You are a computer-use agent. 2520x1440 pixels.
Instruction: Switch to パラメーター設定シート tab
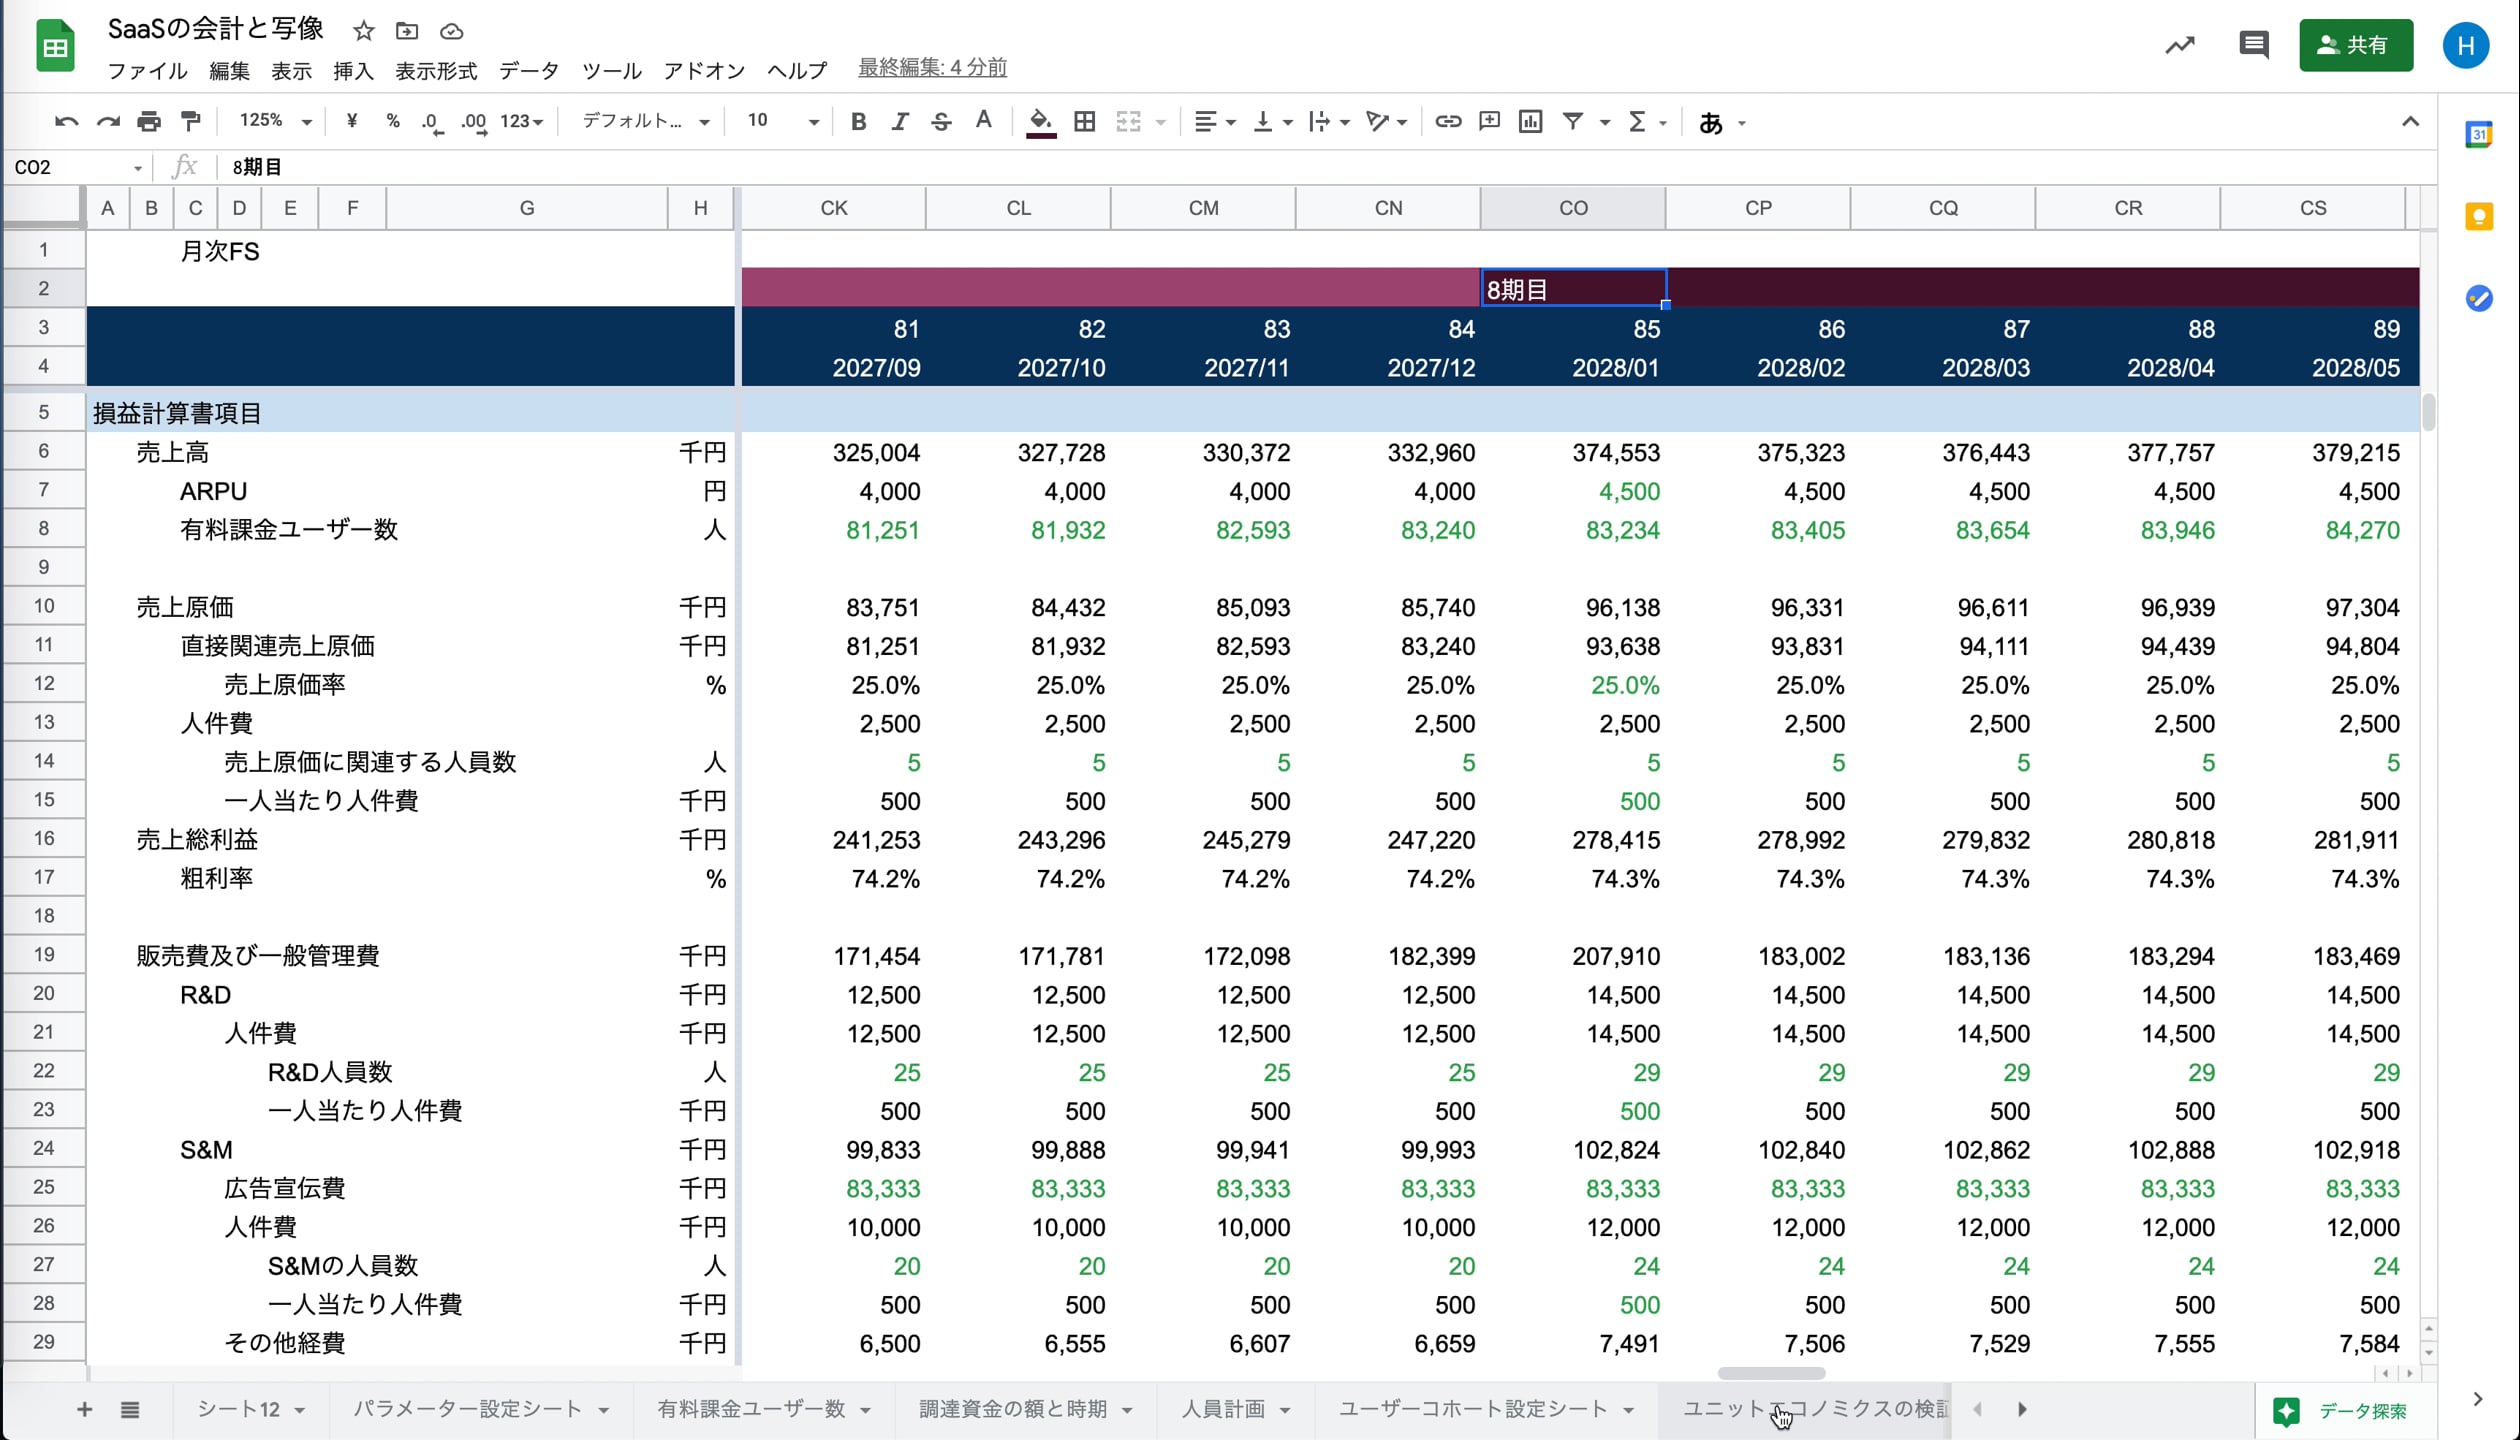(467, 1409)
